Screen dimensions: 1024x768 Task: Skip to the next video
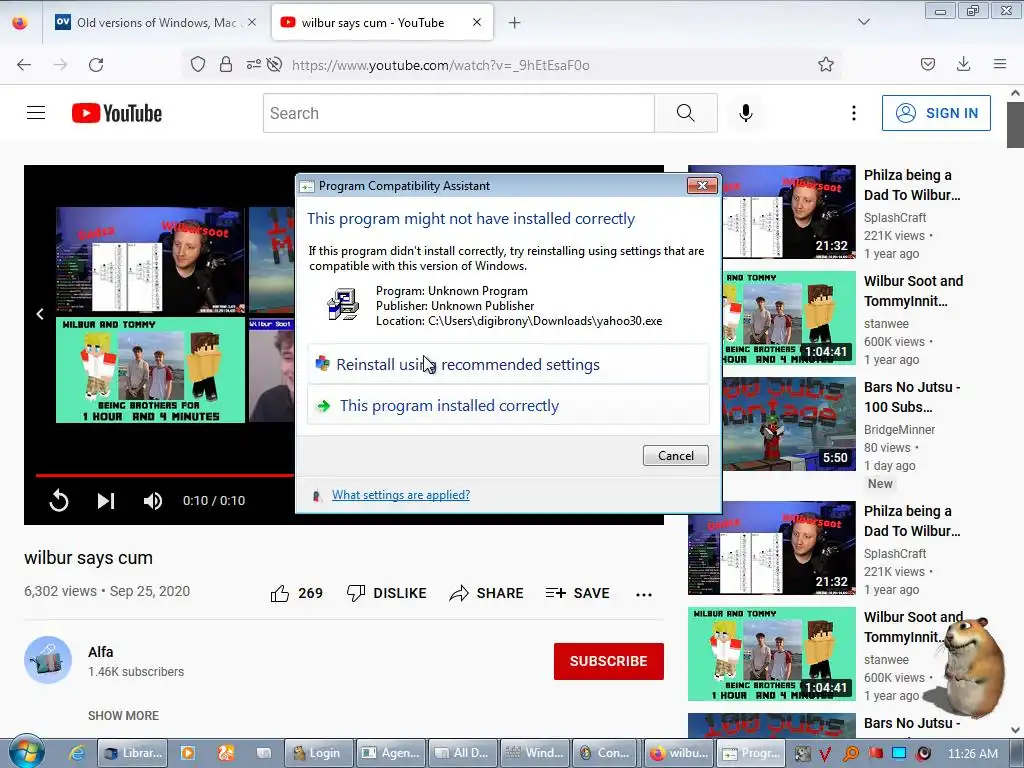click(106, 501)
